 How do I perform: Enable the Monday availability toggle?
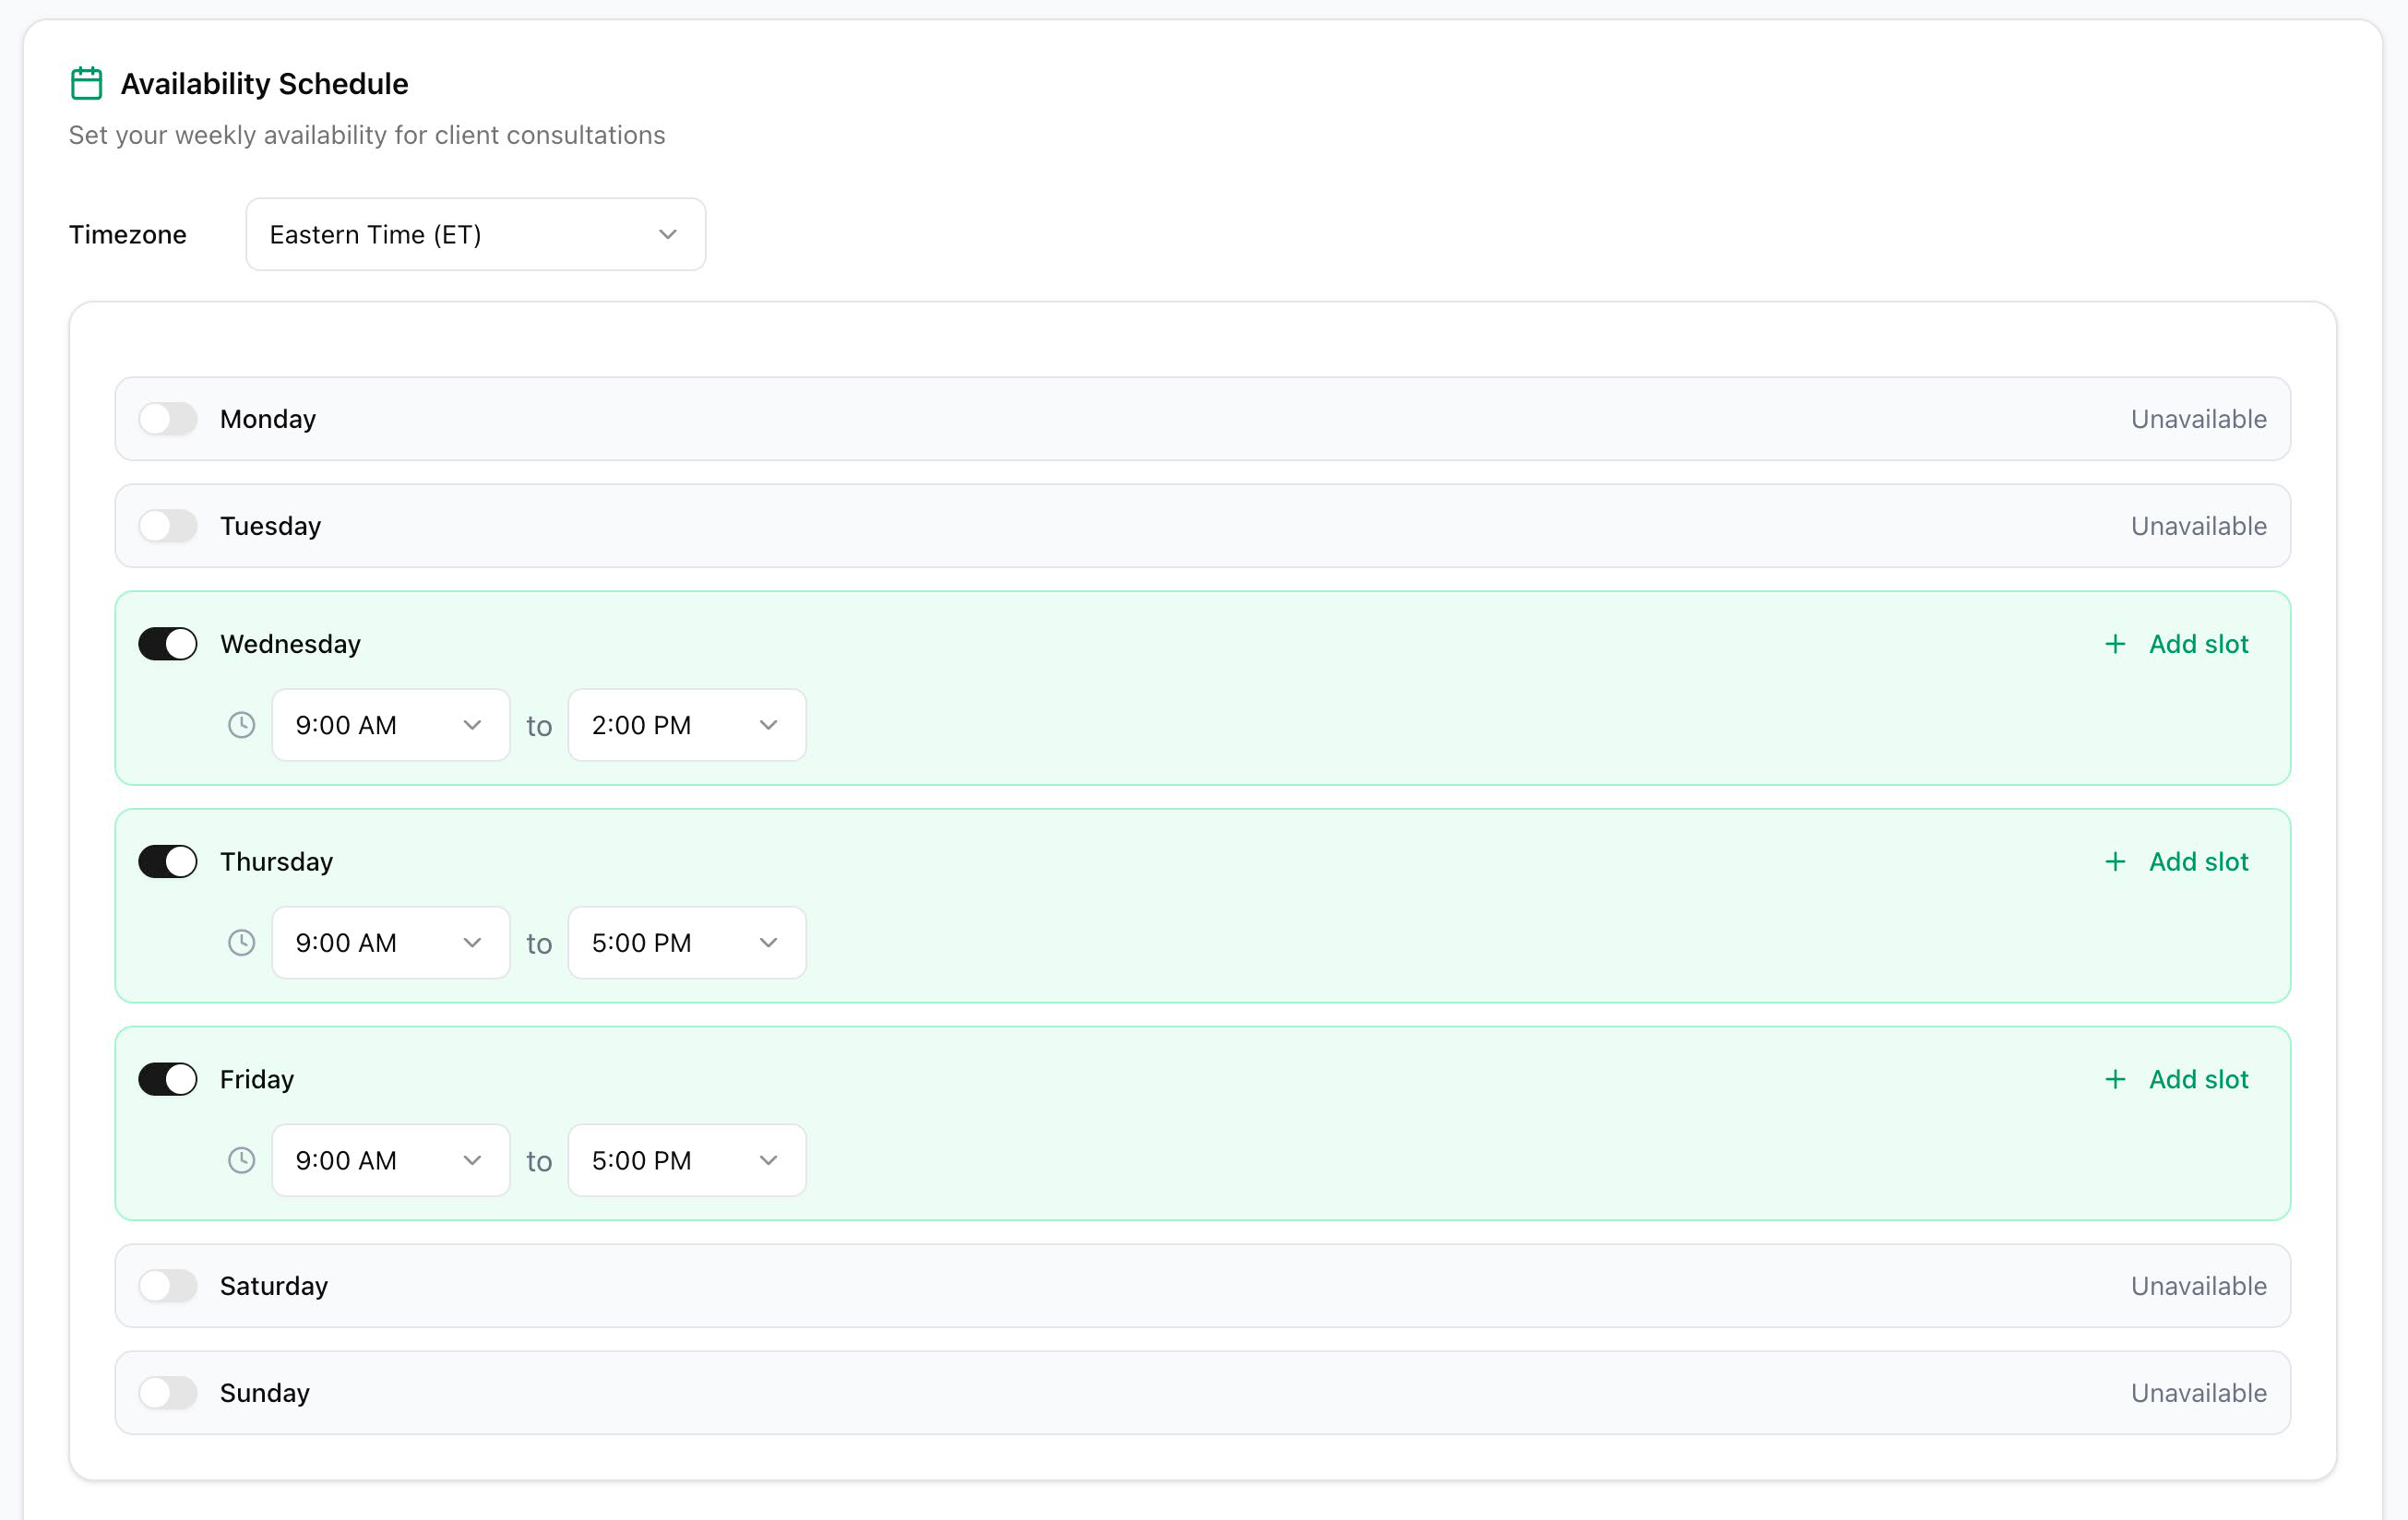(x=168, y=419)
